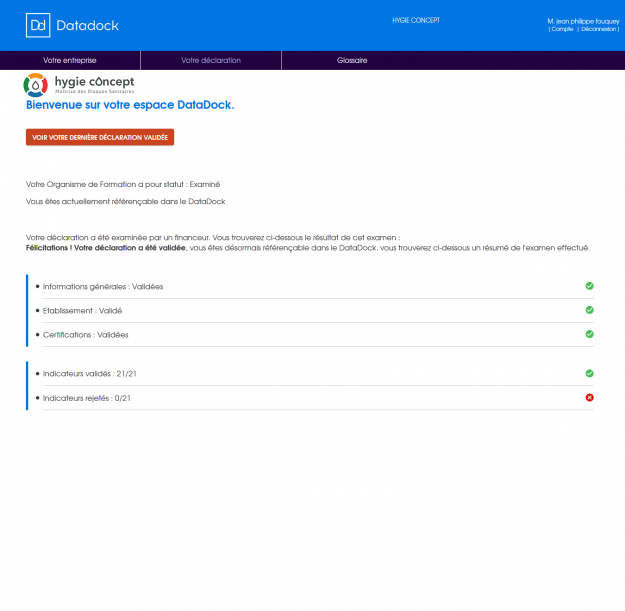Select the Informations générales : Validées text
Image resolution: width=625 pixels, height=611 pixels.
tap(103, 287)
